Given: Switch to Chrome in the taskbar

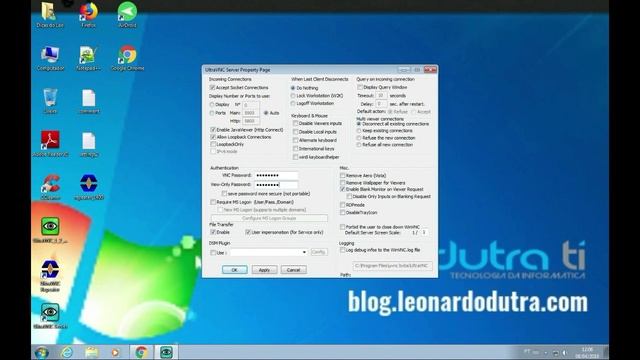Looking at the screenshot, I should click(142, 352).
